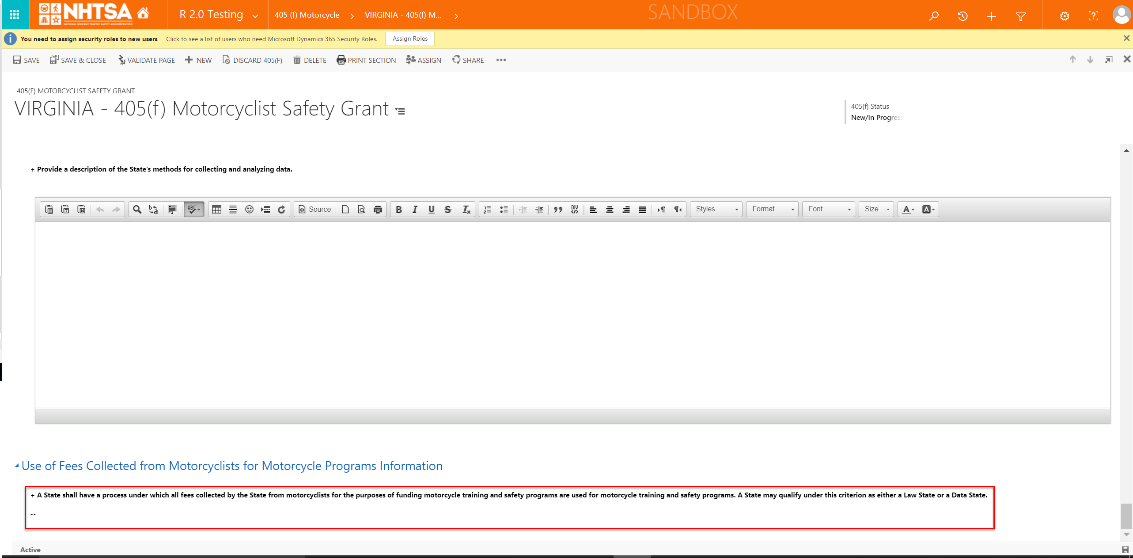This screenshot has width=1133, height=558.
Task: Click Paste as plain text icon
Action: tap(65, 209)
